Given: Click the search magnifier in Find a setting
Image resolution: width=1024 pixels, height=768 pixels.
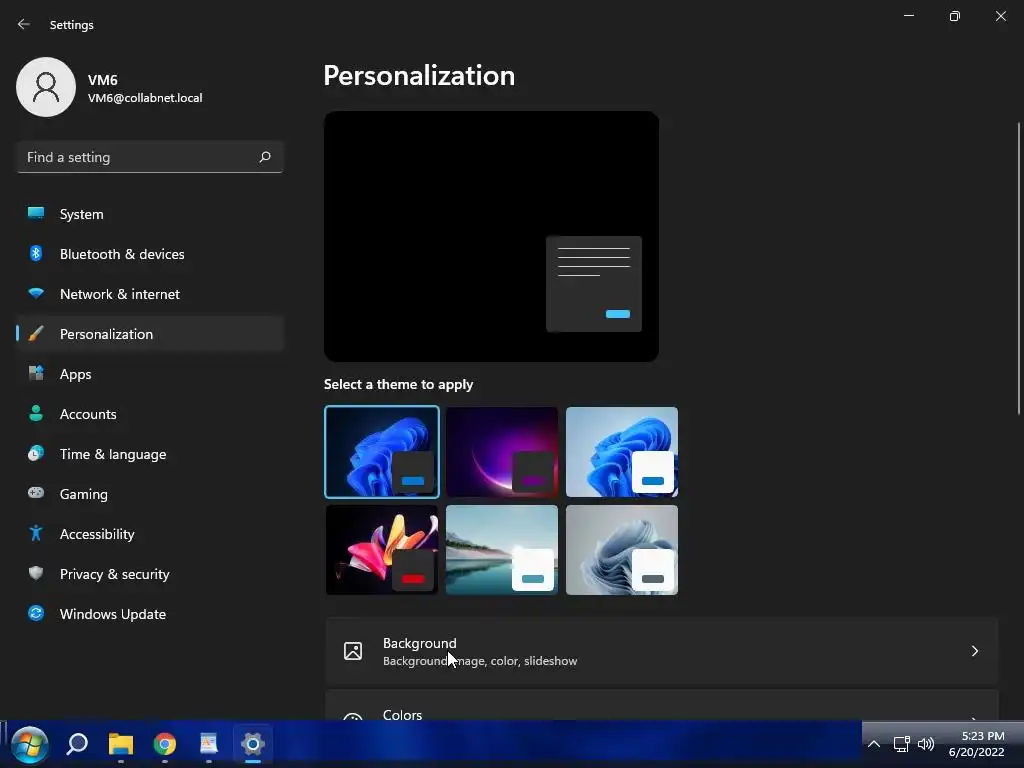Looking at the screenshot, I should coord(264,157).
